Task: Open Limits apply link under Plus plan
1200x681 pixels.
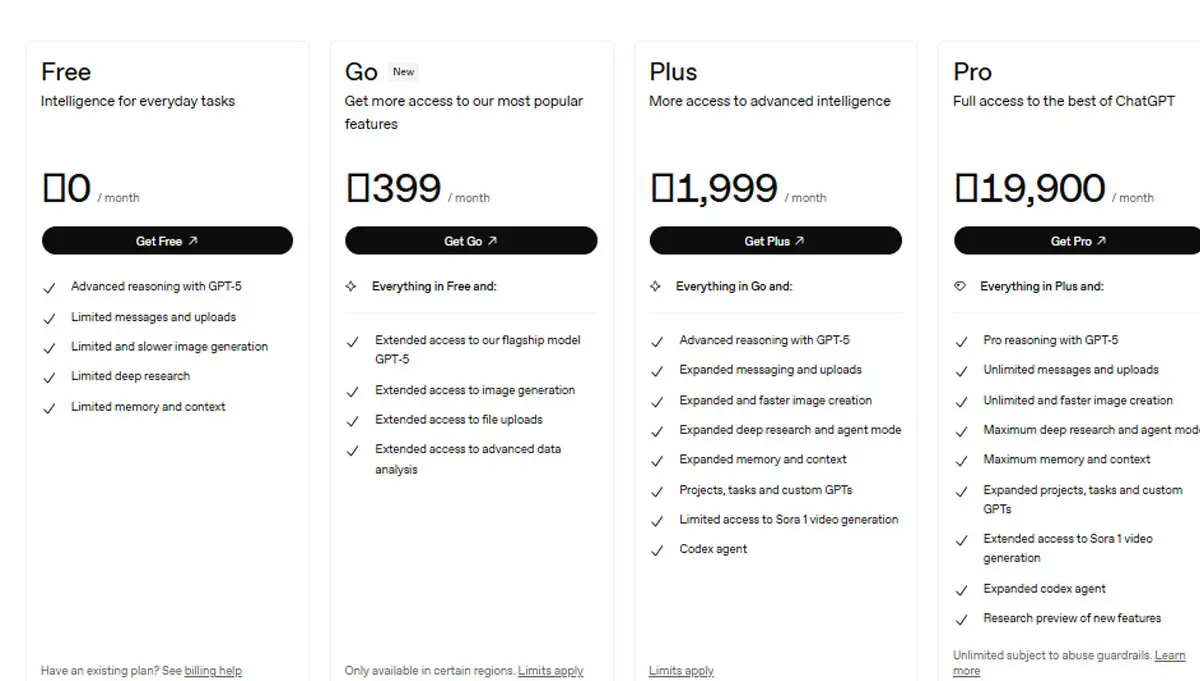Action: (681, 671)
